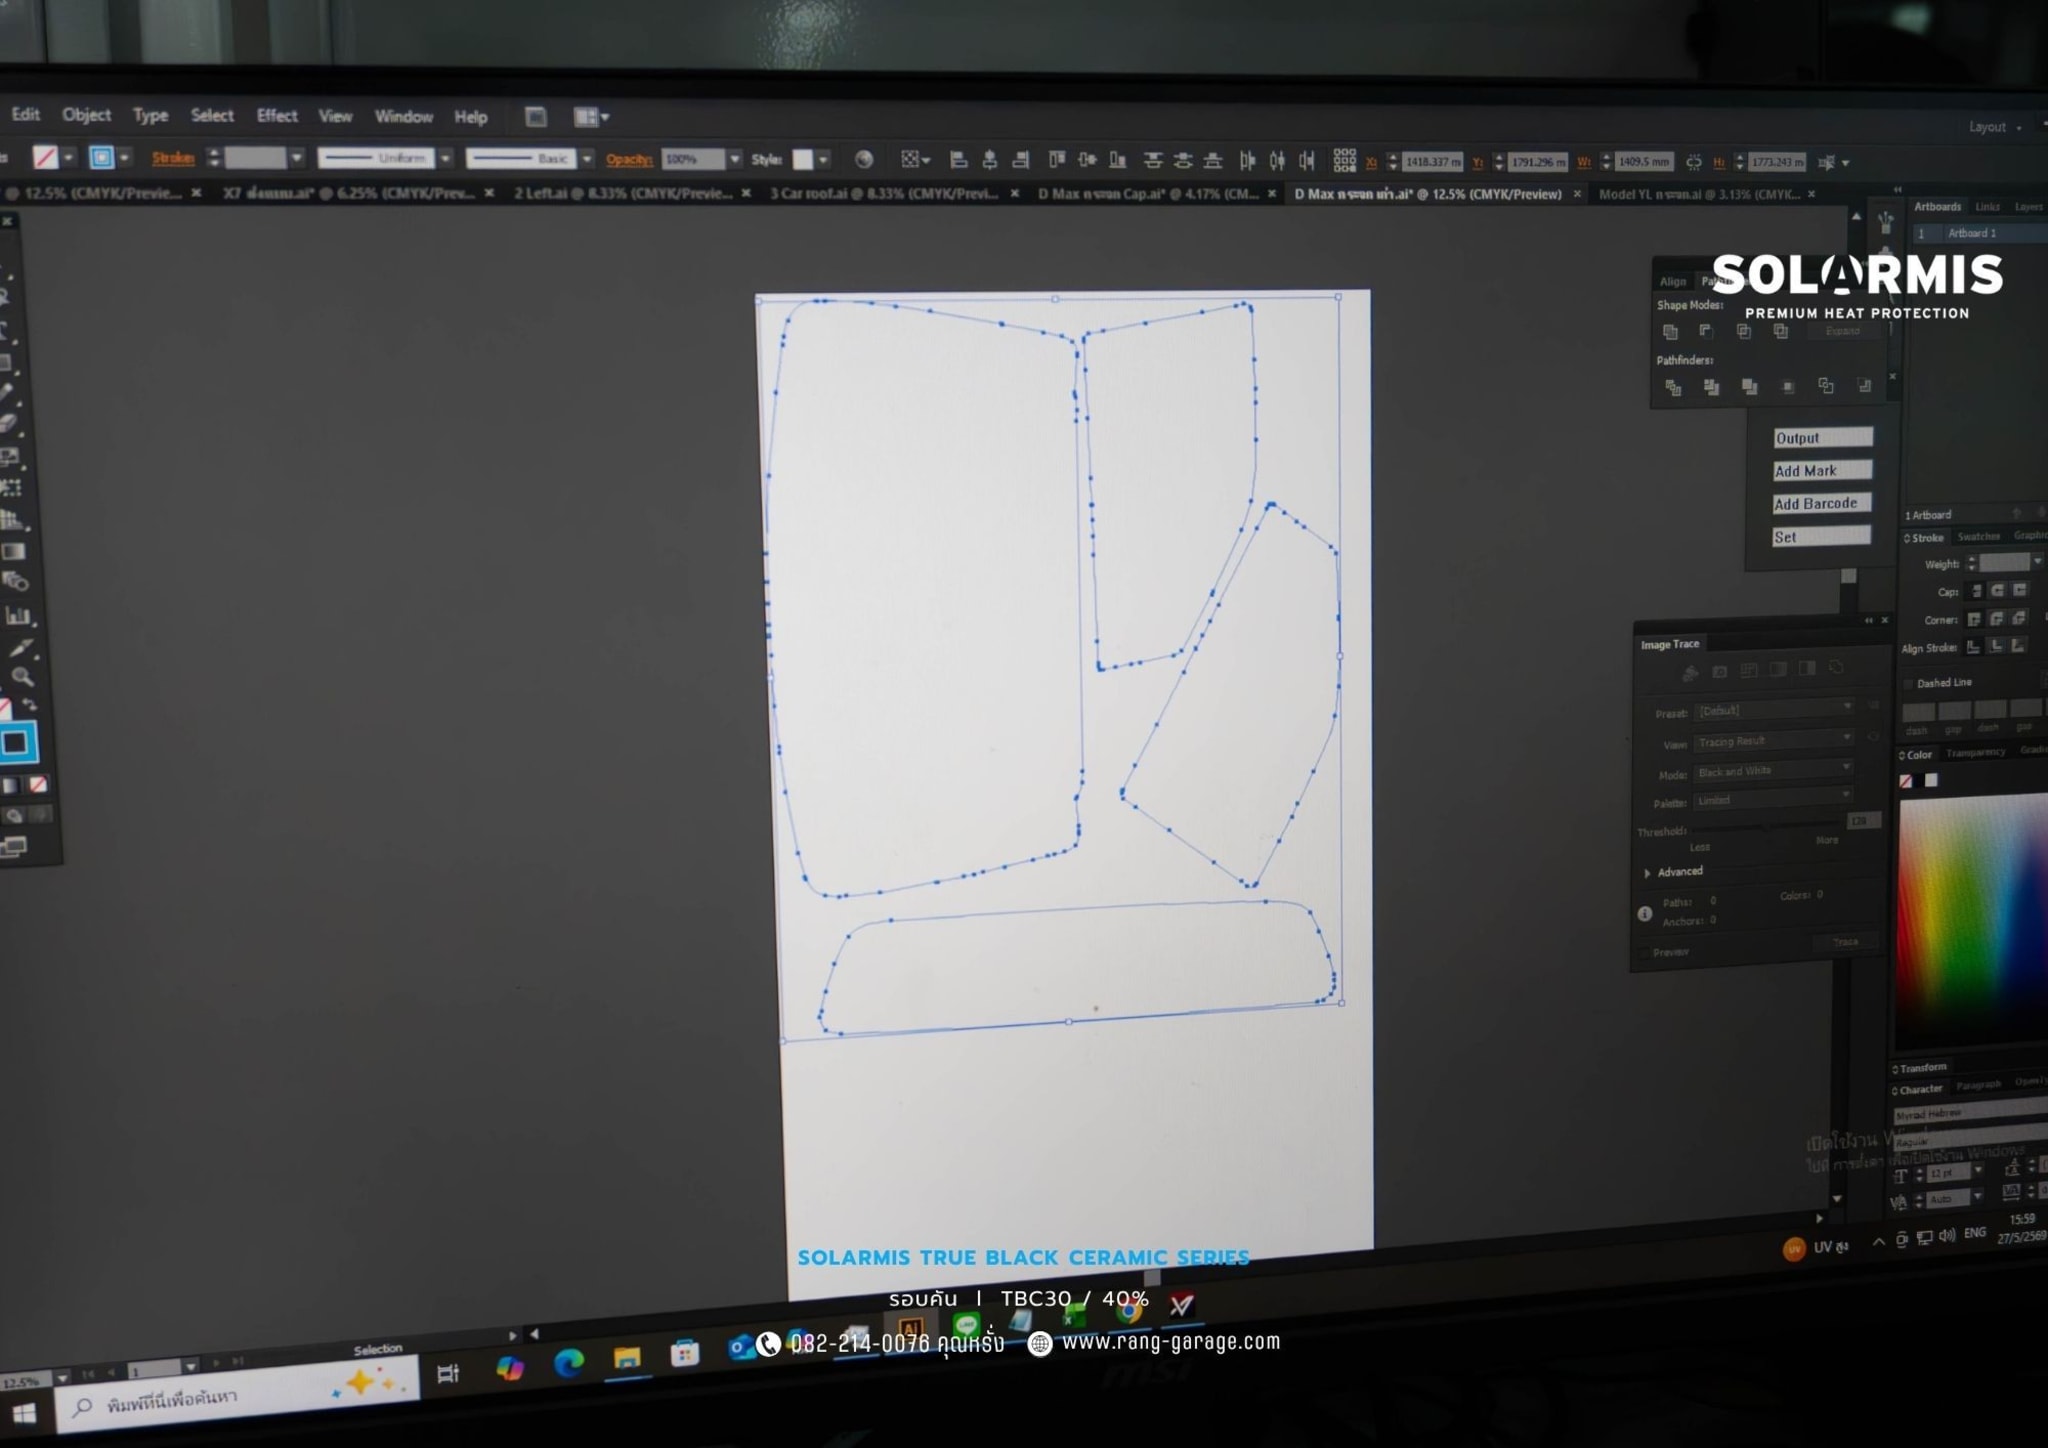The image size is (2048, 1448).
Task: Click the Windows Start button
Action: point(24,1413)
